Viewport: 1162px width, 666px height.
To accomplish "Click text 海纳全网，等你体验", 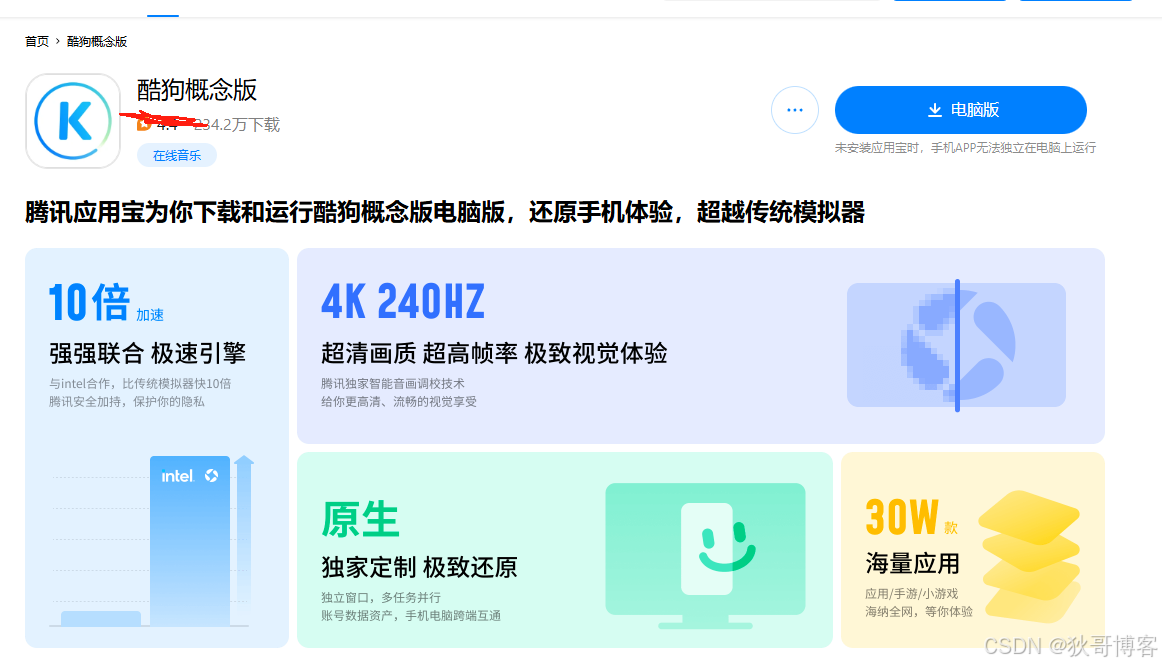I will point(919,611).
